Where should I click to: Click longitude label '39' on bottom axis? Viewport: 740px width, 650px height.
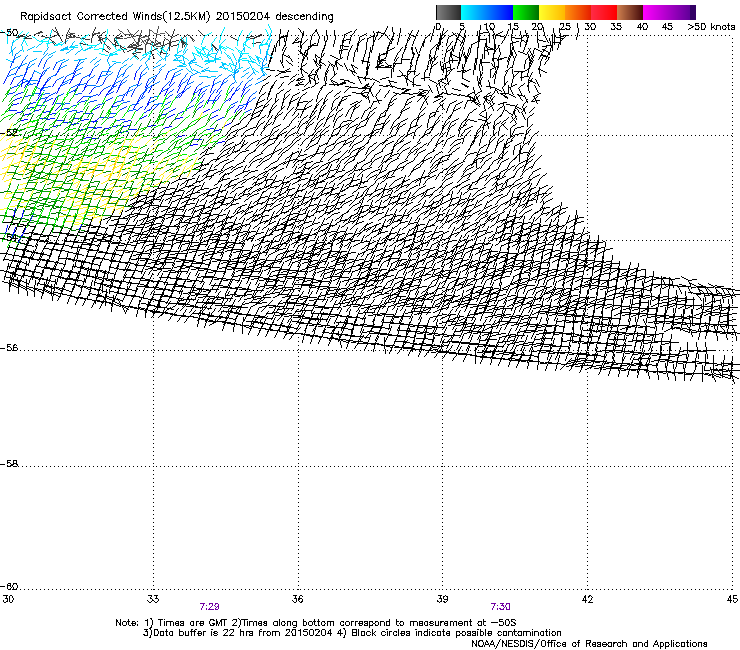(x=442, y=599)
